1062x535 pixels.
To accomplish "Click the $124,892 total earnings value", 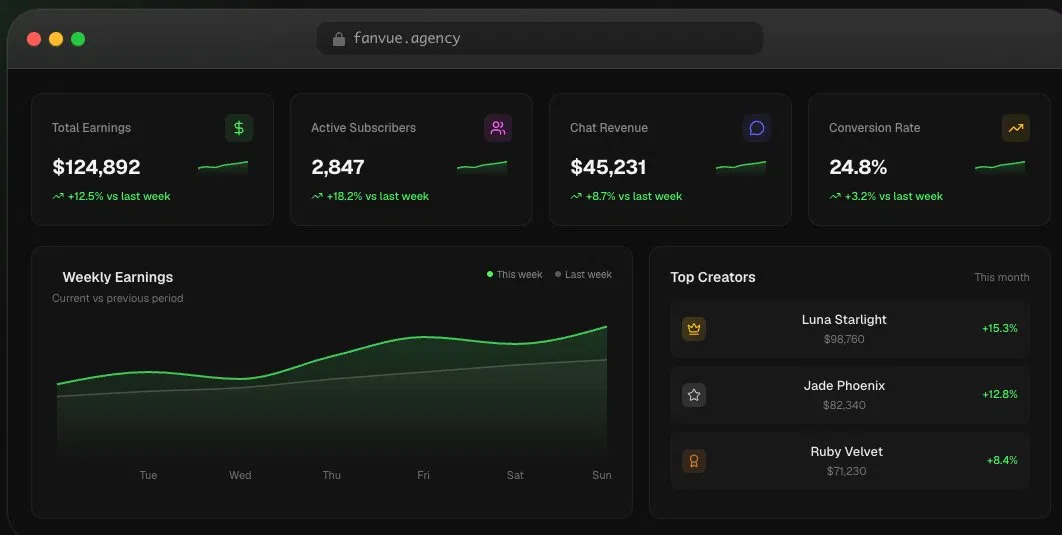I will click(x=96, y=167).
